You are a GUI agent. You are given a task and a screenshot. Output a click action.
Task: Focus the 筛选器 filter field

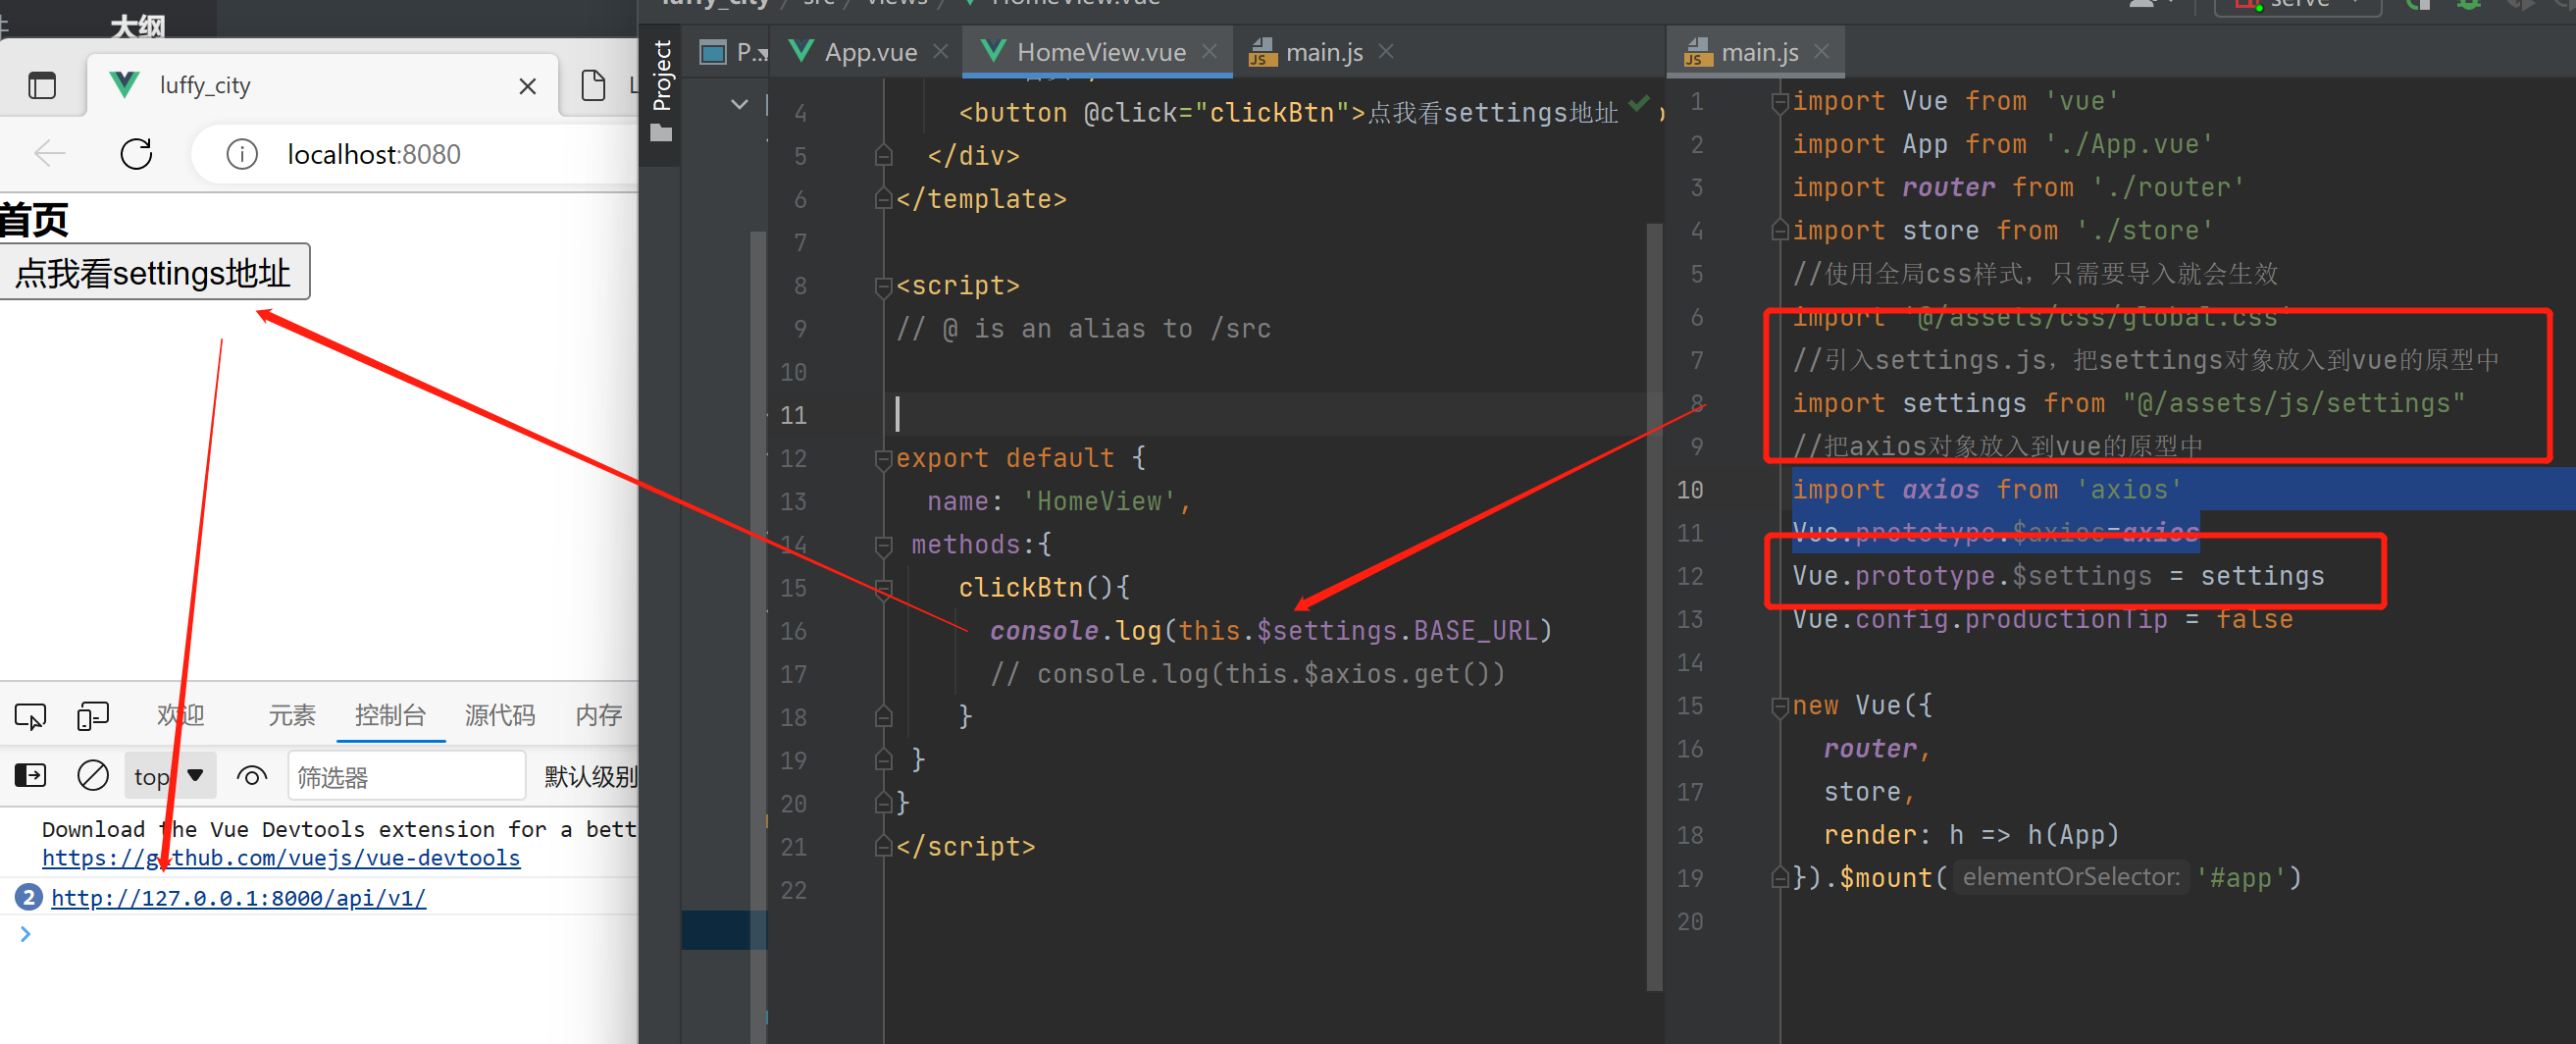(x=407, y=777)
